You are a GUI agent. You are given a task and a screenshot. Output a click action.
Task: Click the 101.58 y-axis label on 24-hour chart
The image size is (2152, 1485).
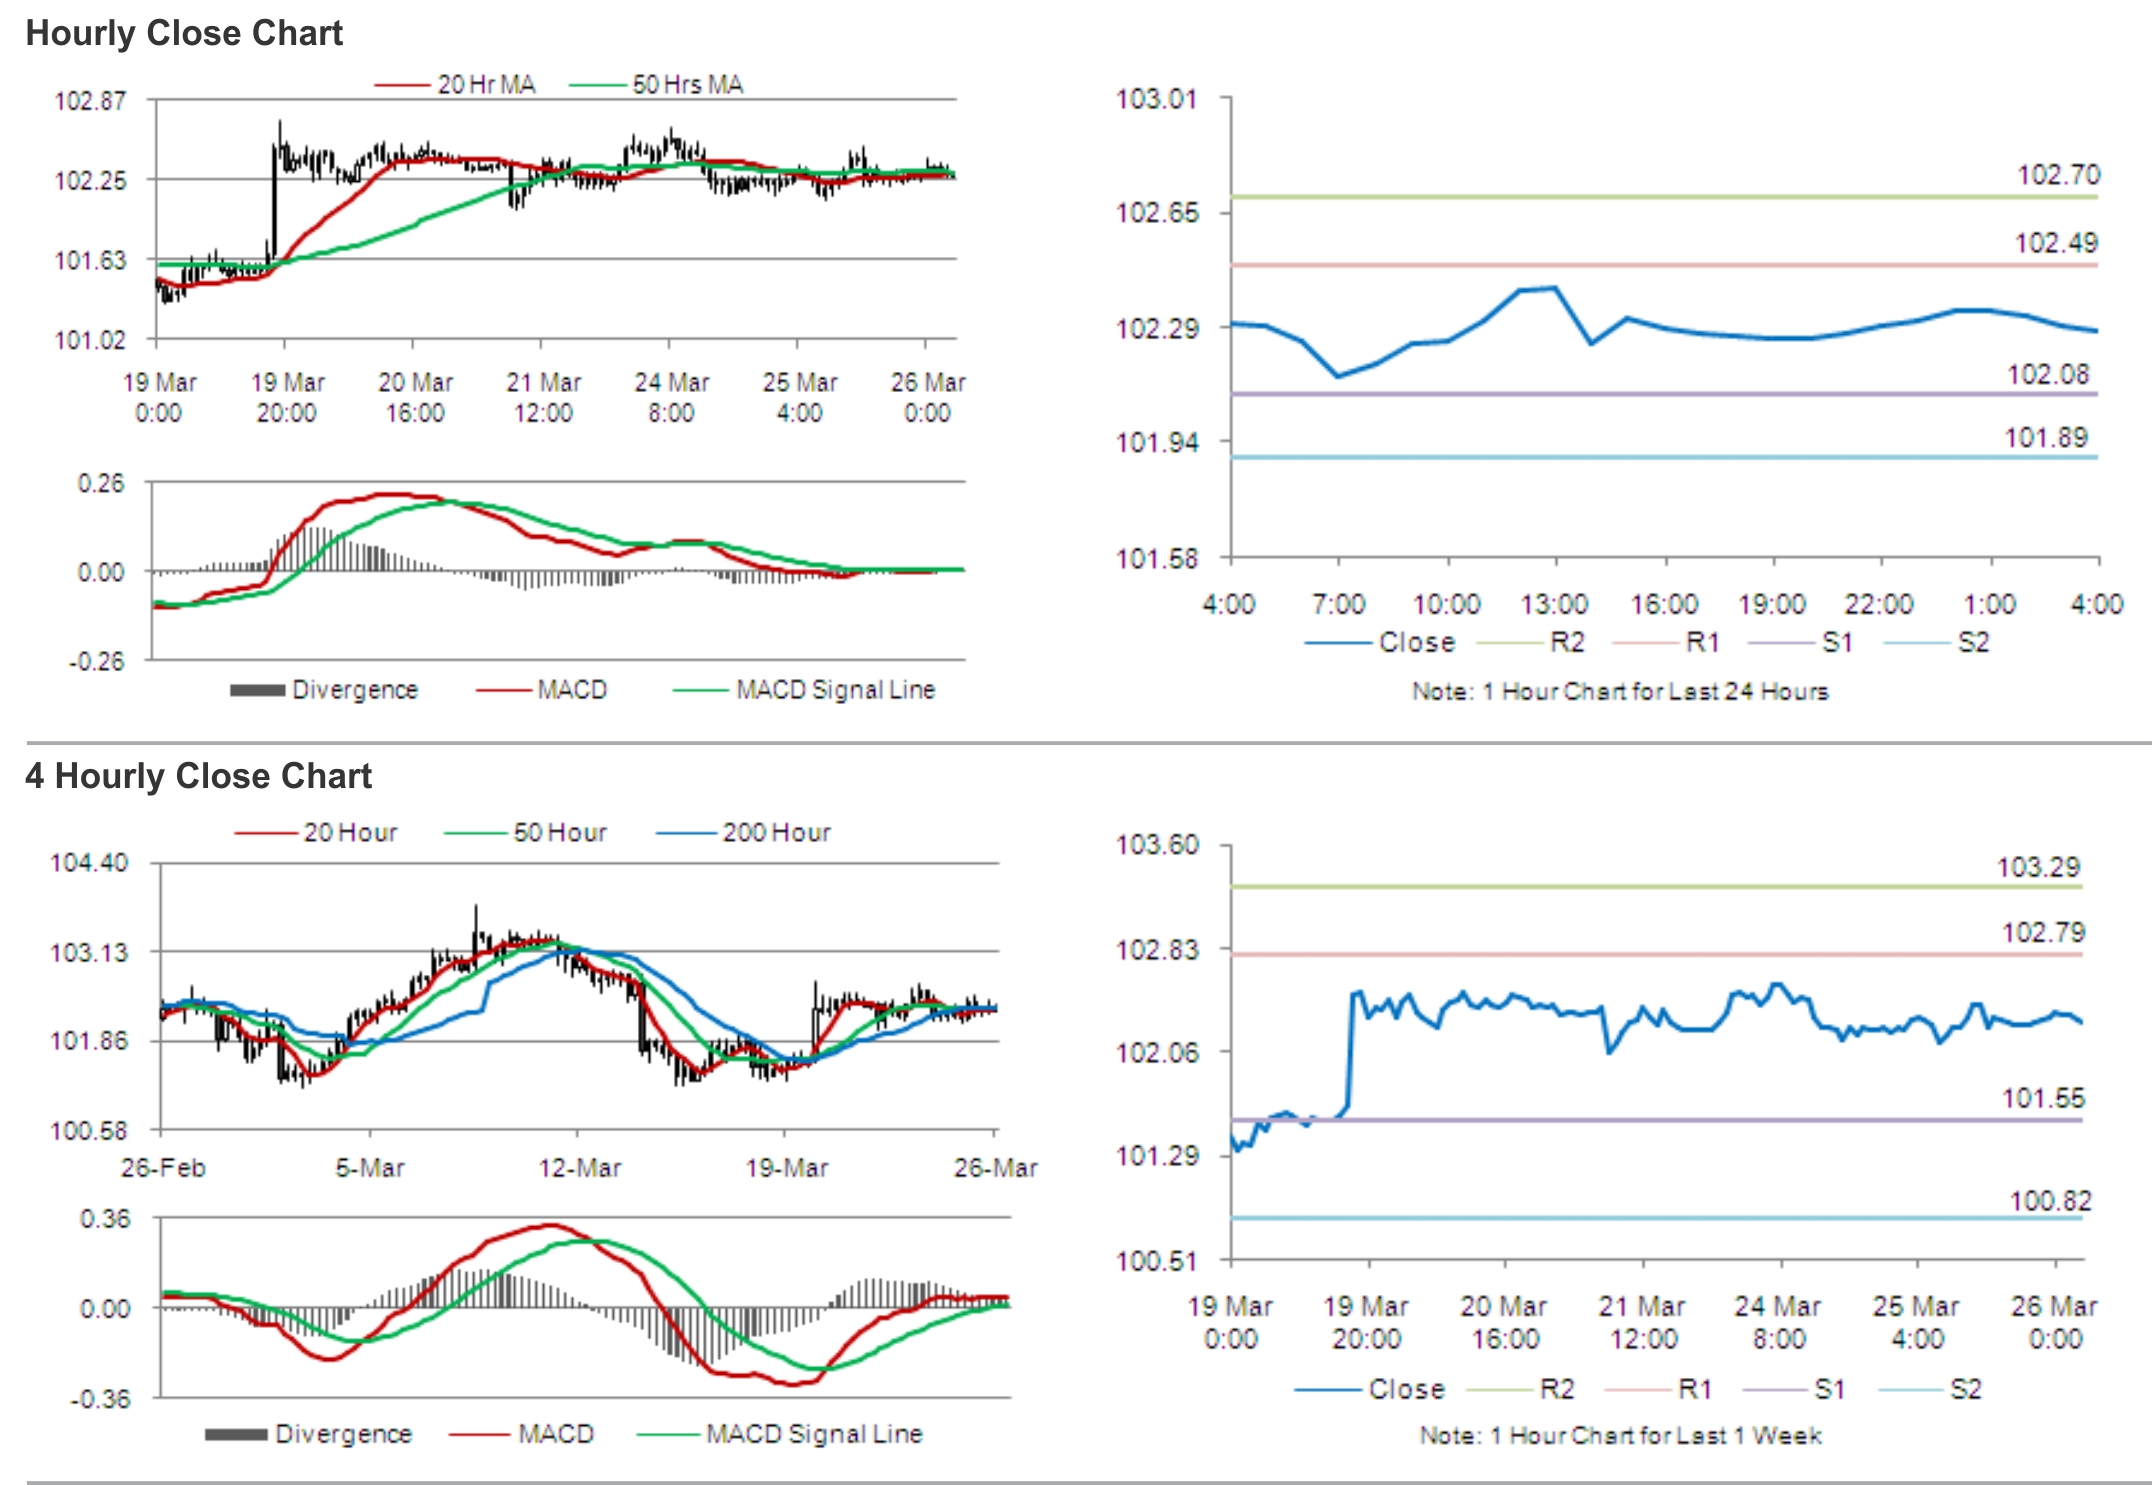pos(1156,558)
